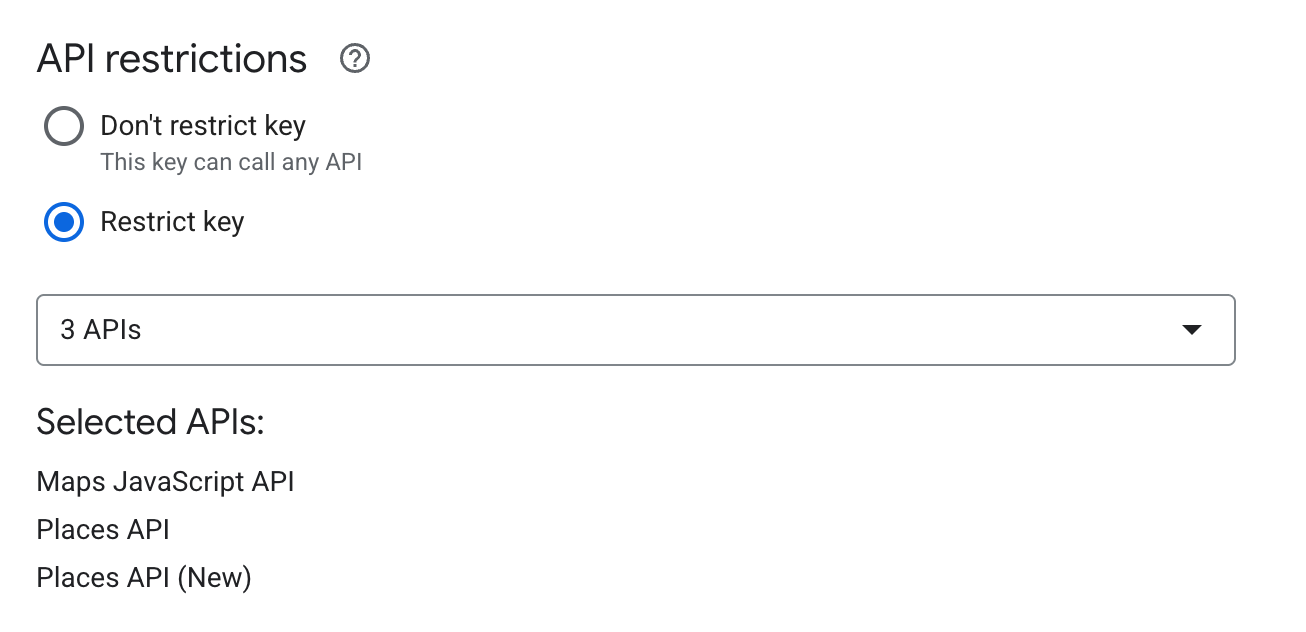The width and height of the screenshot is (1306, 632).
Task: Click the "API restrictions" section heading
Action: point(172,60)
